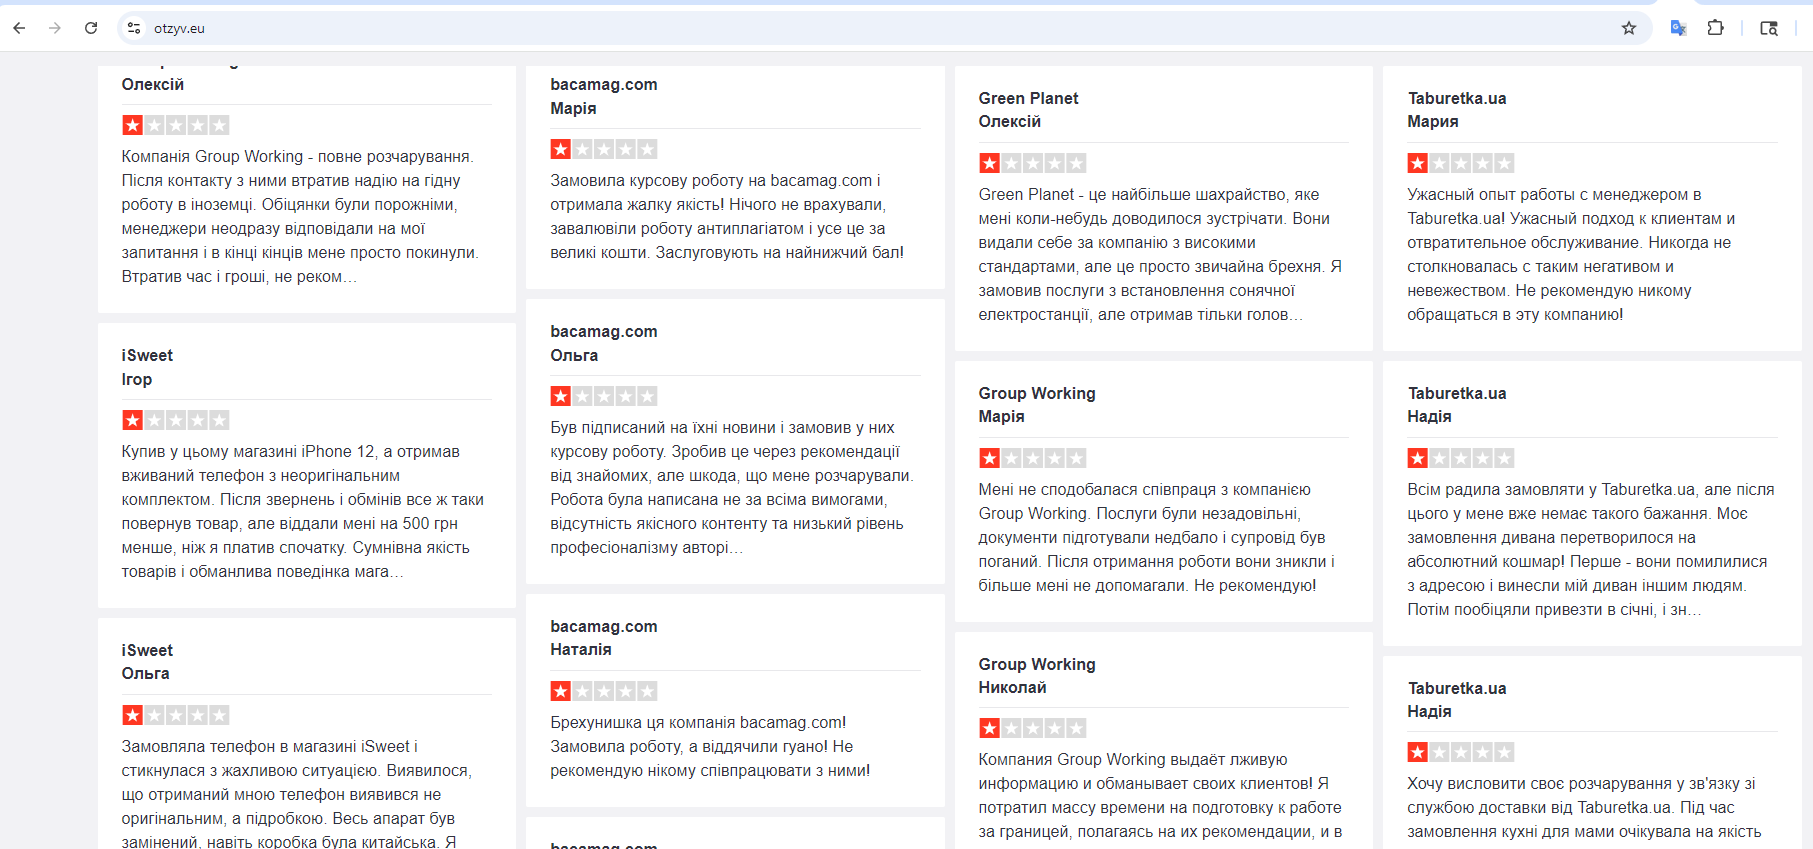Image resolution: width=1813 pixels, height=849 pixels.
Task: Click the star rating in Ольга's bacamag.com review
Action: pyautogui.click(x=604, y=396)
